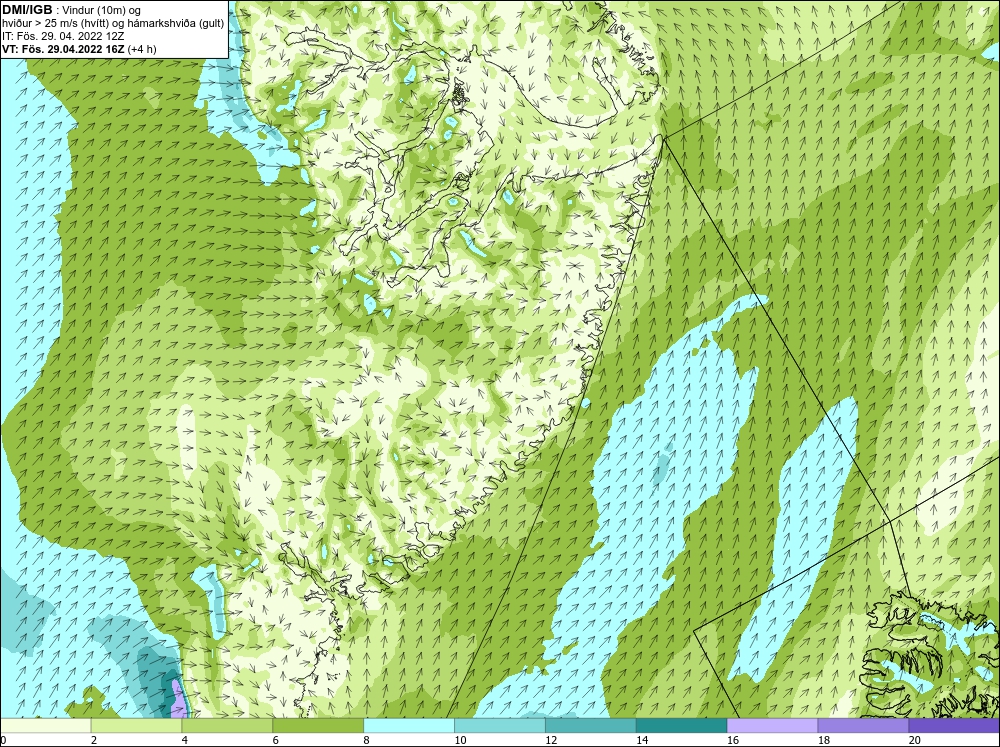Pick the 4–6 m/s green legend swatch
The width and height of the screenshot is (1000, 747).
coord(227,726)
